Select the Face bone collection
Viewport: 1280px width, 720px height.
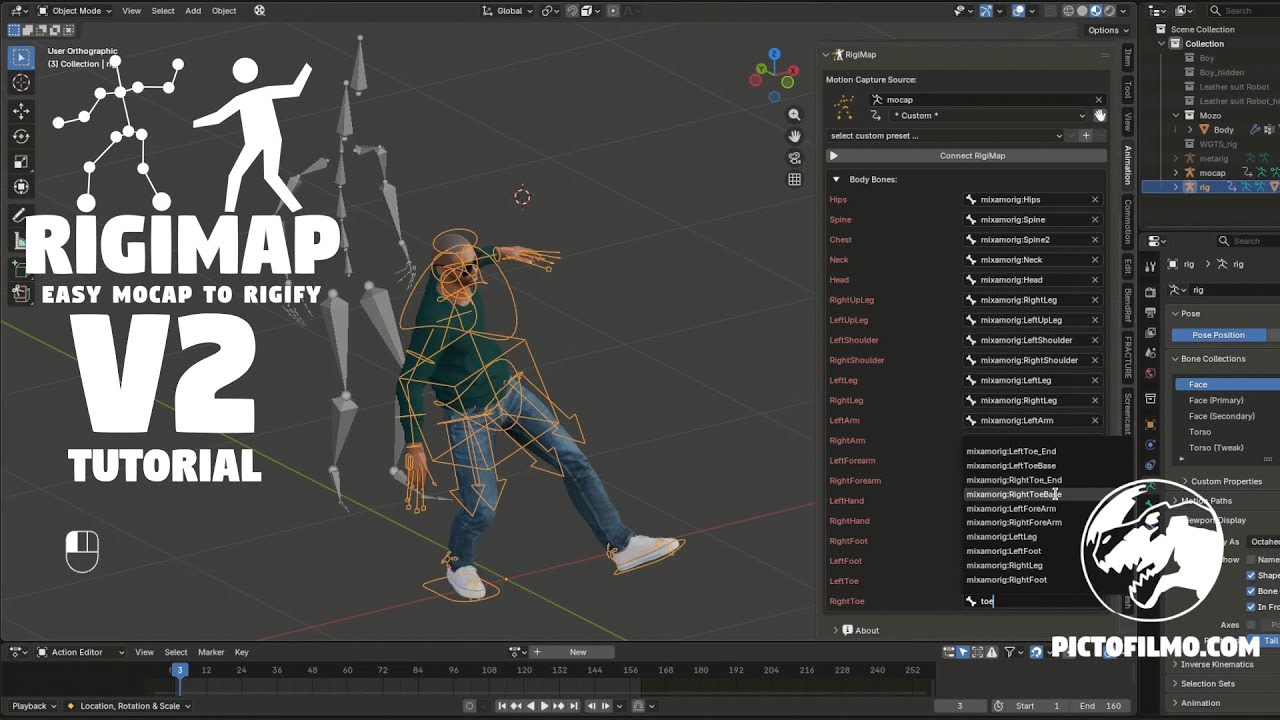(x=1226, y=385)
